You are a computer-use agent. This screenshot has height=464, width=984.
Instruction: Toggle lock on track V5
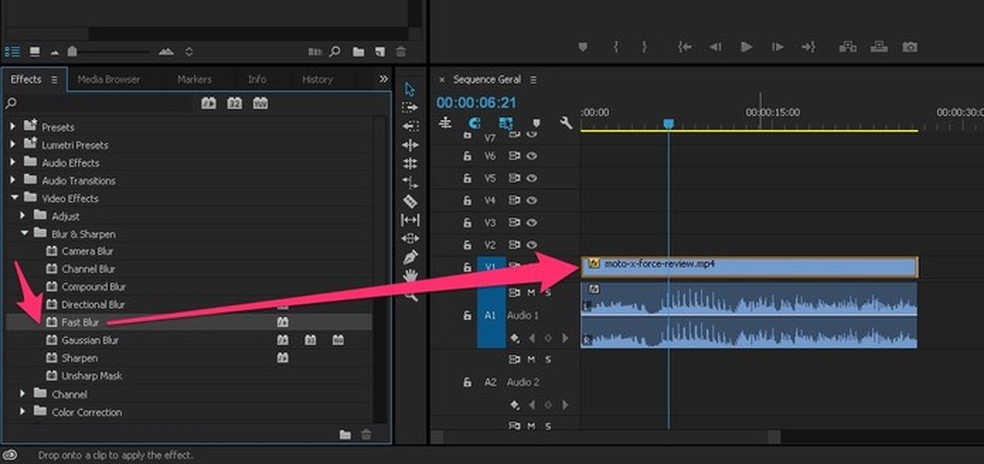coord(467,179)
